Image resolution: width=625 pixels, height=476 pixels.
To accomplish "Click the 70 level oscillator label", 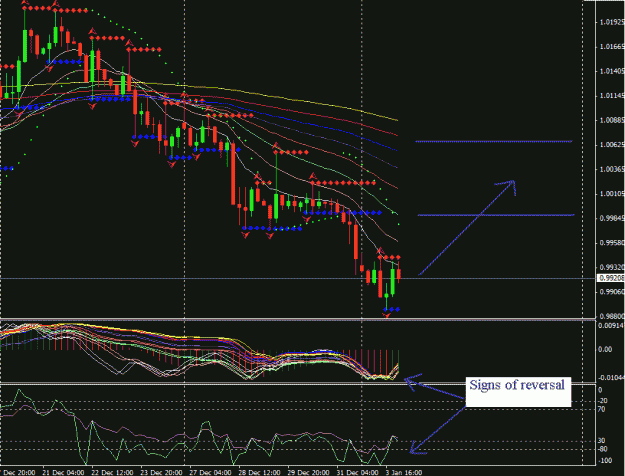I will coord(601,409).
